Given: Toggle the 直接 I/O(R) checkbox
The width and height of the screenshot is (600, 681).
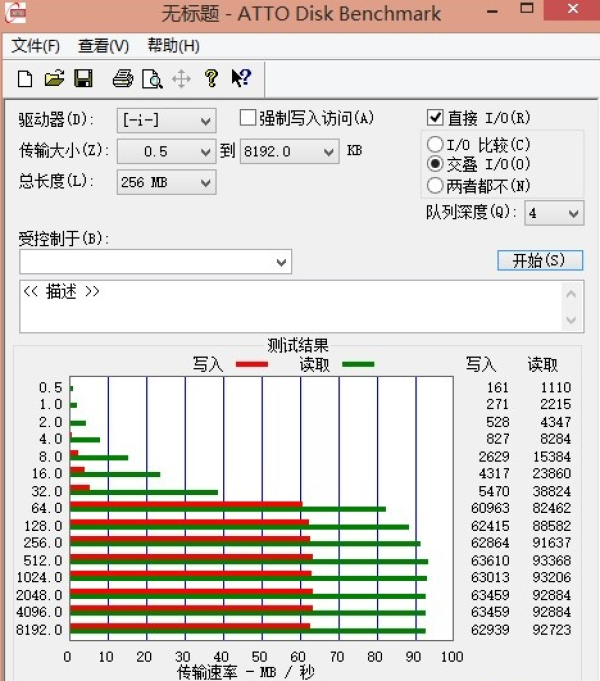Looking at the screenshot, I should tap(435, 118).
